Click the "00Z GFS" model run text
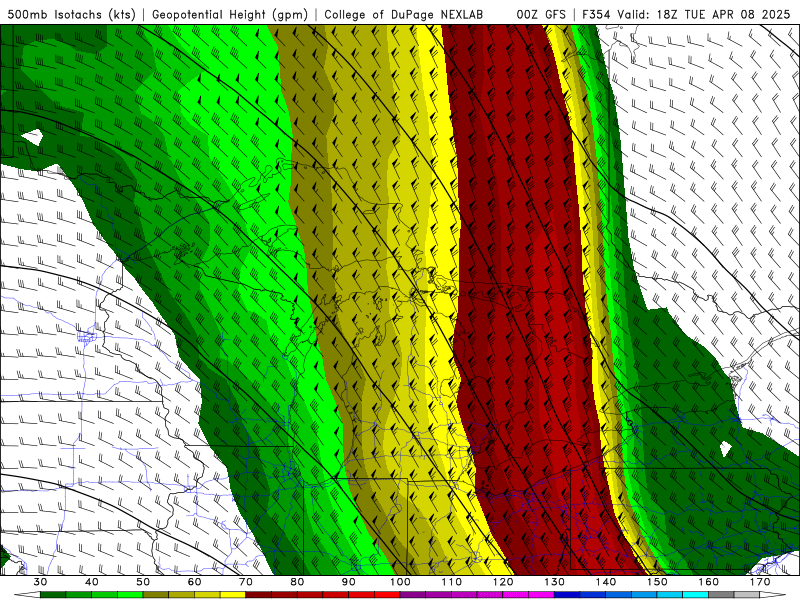This screenshot has height=600, width=800. pos(541,14)
